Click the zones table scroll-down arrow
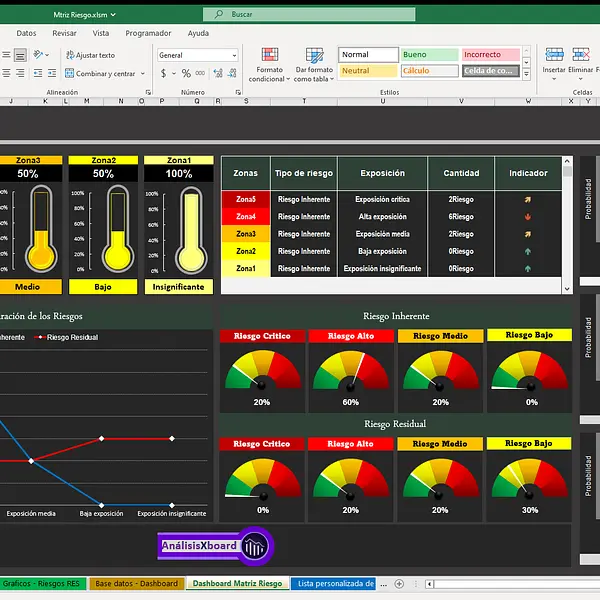 (567, 289)
